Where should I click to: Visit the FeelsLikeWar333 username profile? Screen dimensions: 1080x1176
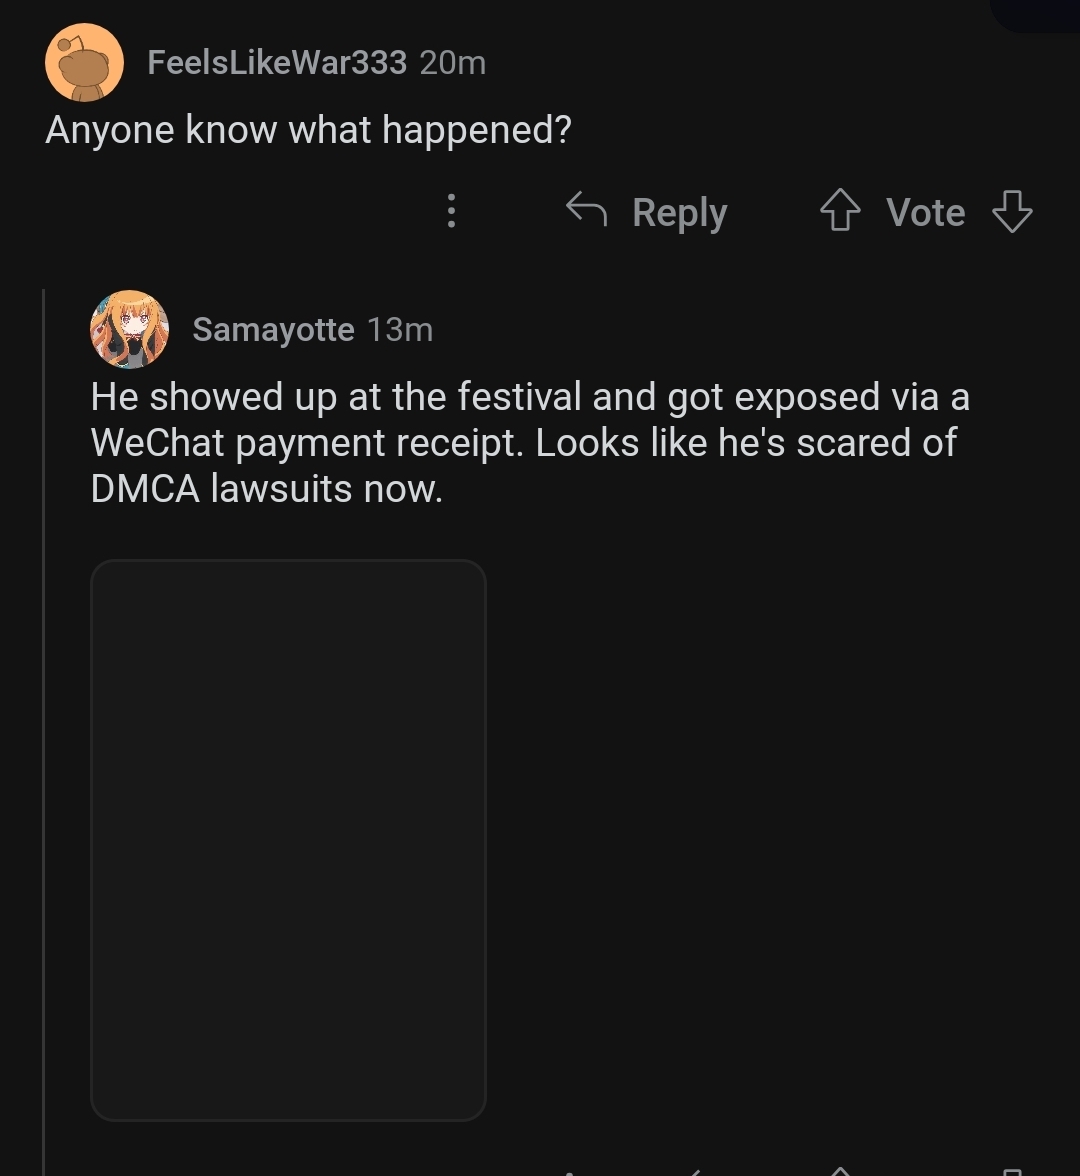click(x=276, y=63)
